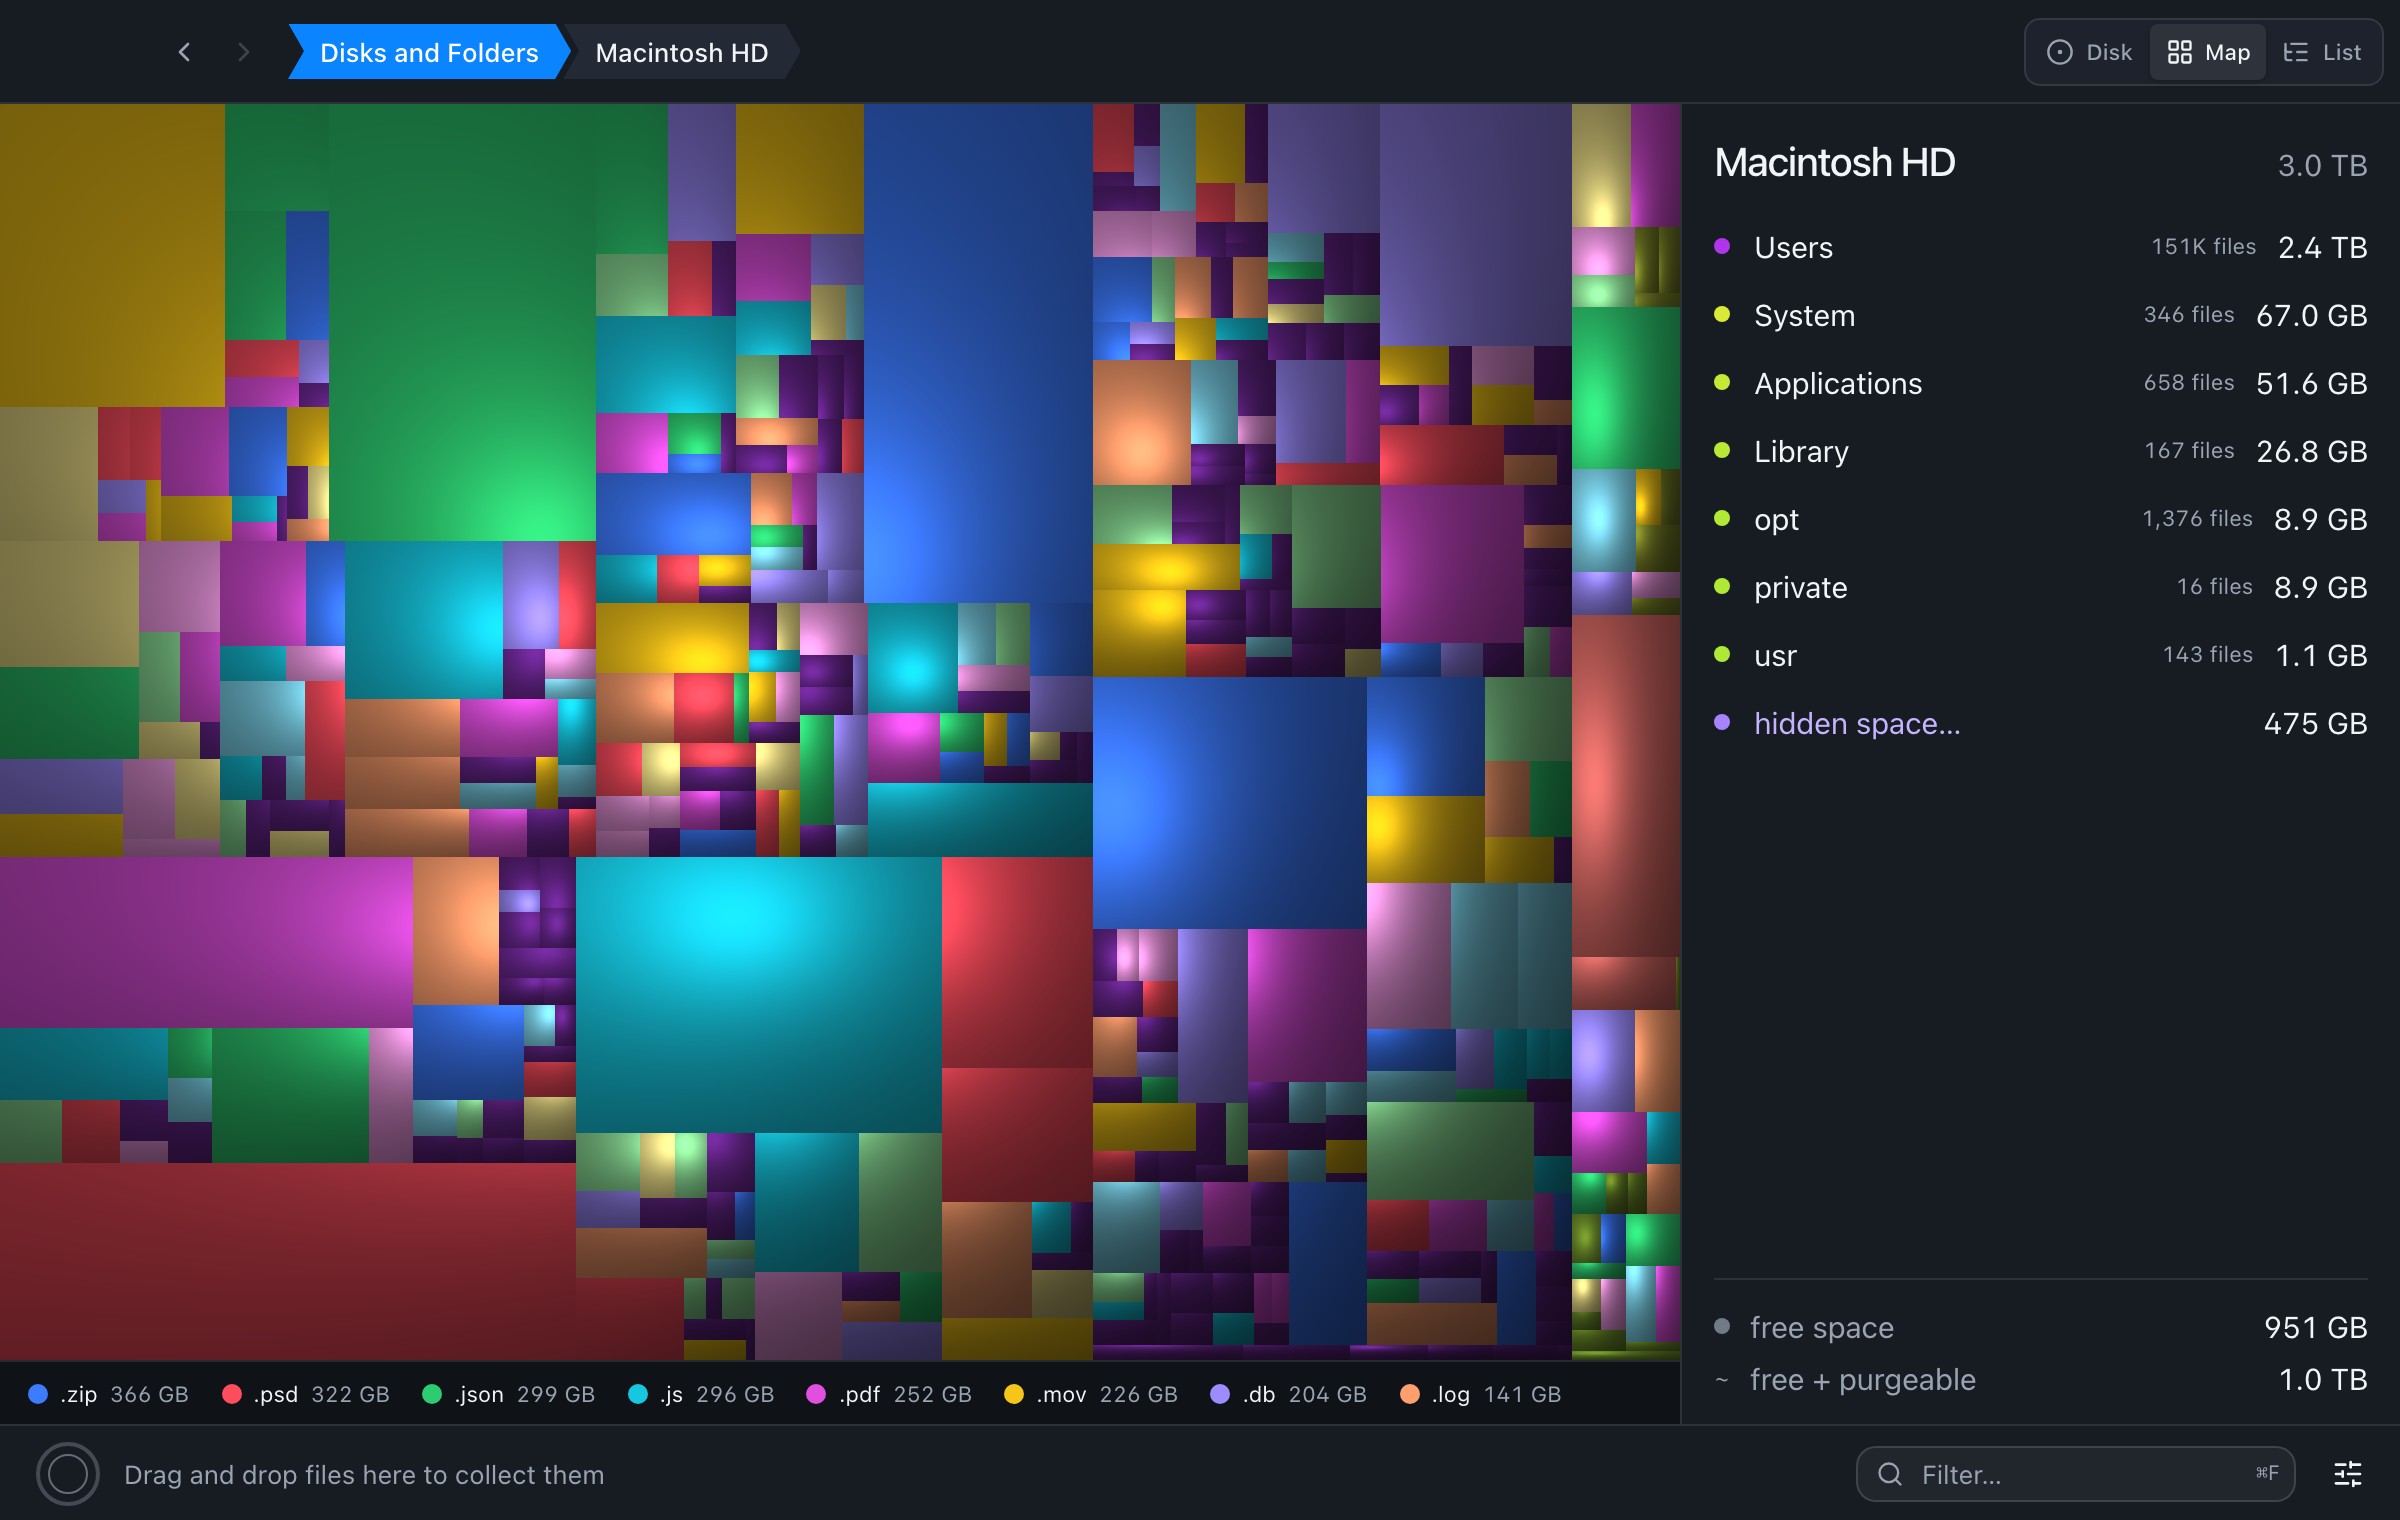
Task: Click the Macintosh HD title in sidebar
Action: (x=1835, y=162)
